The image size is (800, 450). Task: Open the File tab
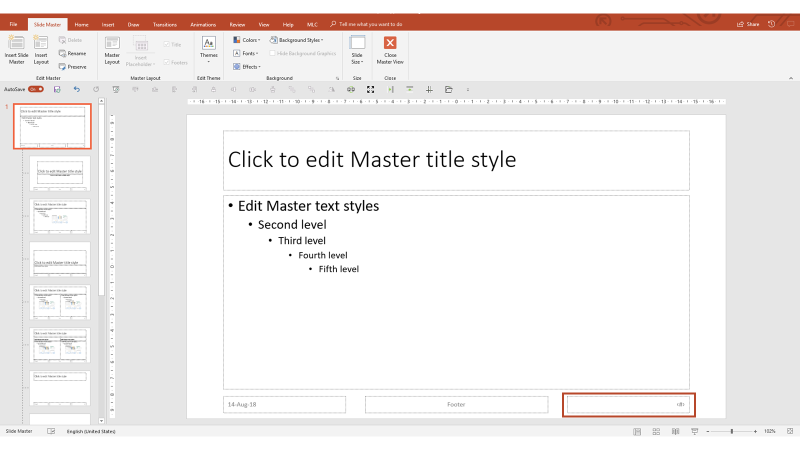pyautogui.click(x=13, y=24)
